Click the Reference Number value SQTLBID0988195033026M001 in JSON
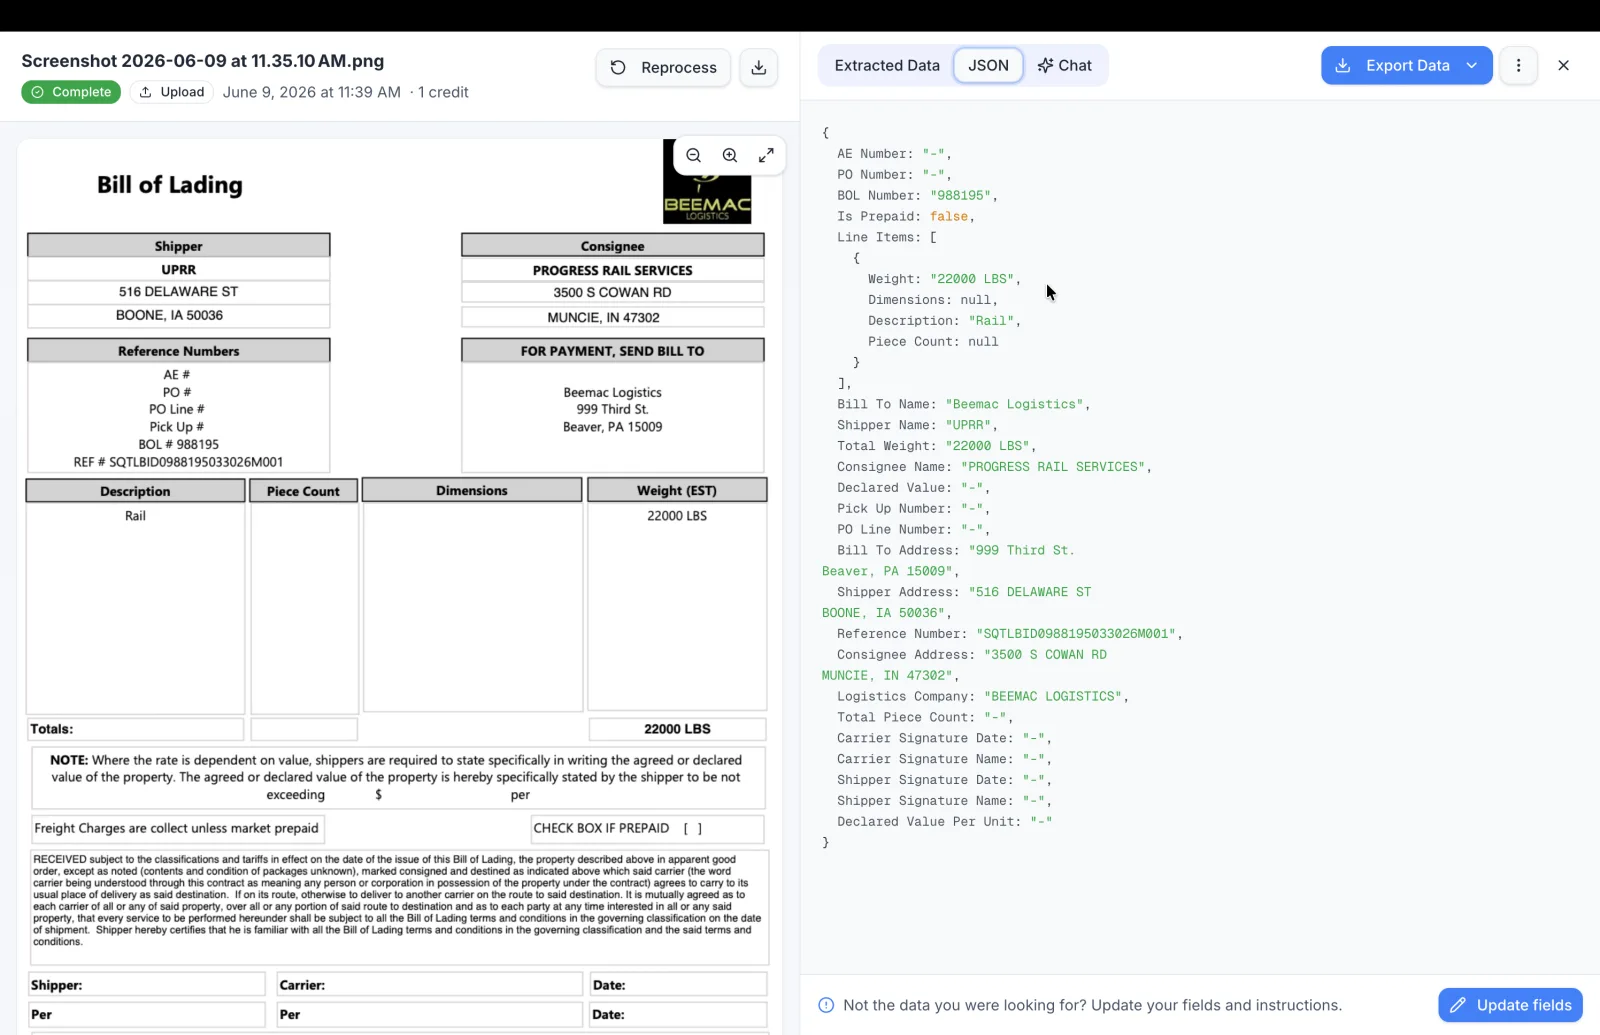1600x1035 pixels. tap(1076, 634)
